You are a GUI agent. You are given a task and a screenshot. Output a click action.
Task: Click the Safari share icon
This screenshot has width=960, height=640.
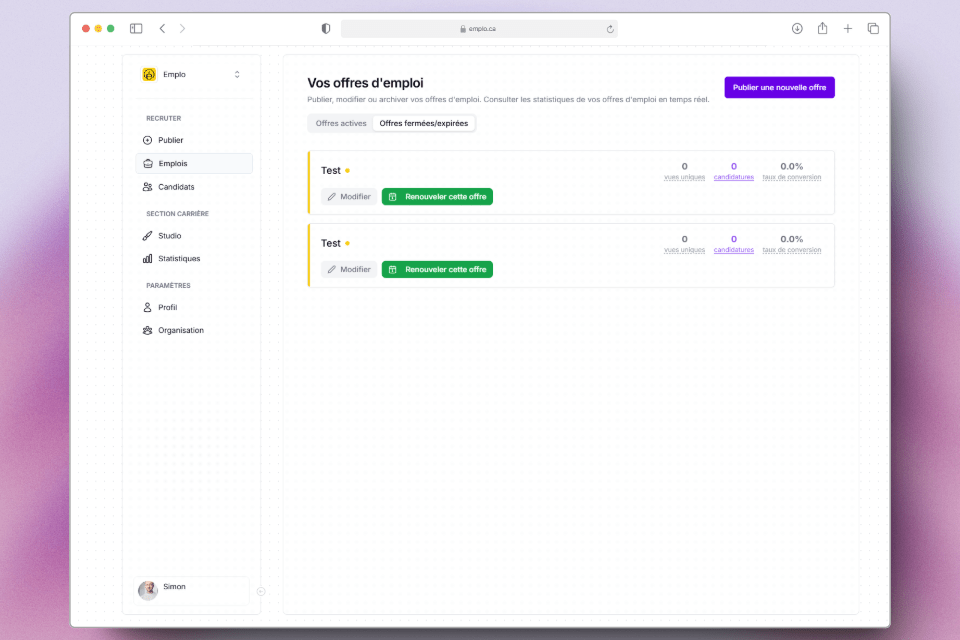click(x=822, y=29)
